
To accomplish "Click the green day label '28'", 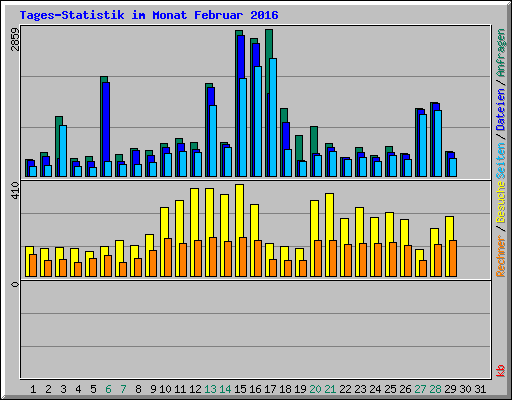I will 435,389.
